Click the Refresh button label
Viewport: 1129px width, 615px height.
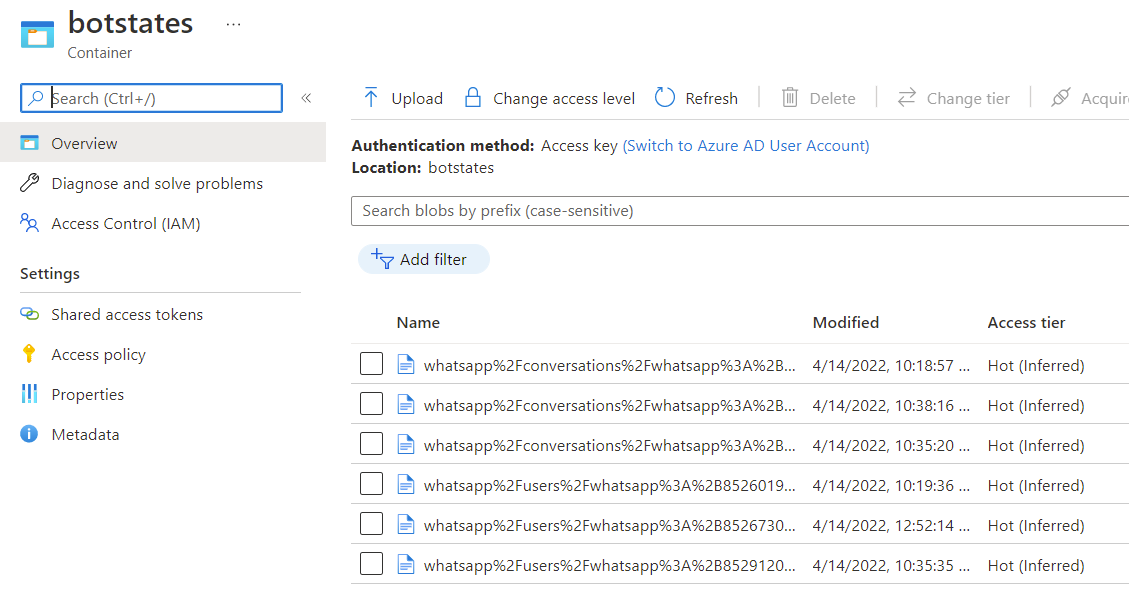[x=711, y=98]
